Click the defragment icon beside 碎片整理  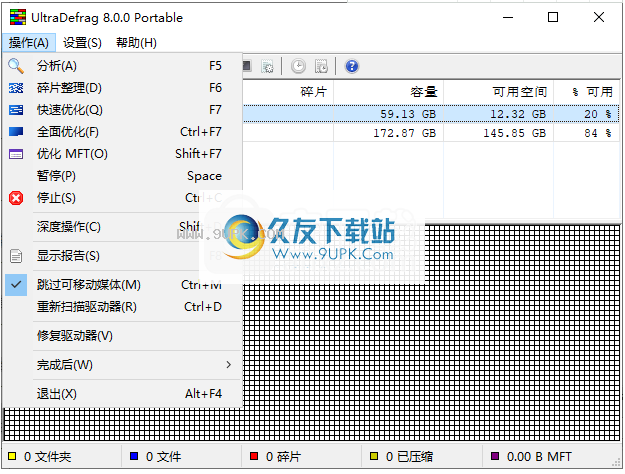coord(16,88)
